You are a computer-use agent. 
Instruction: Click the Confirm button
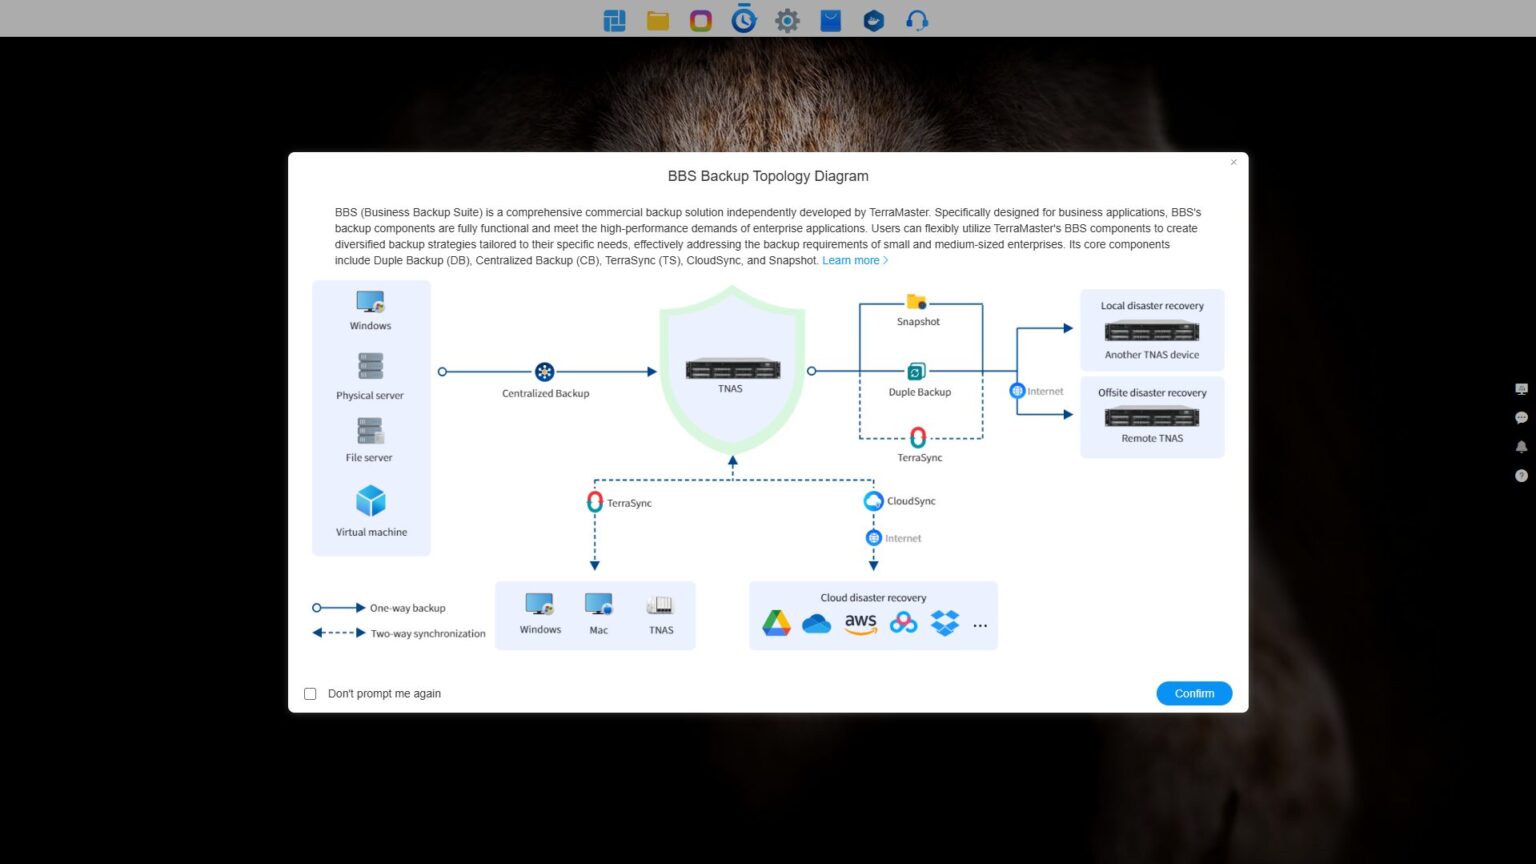pyautogui.click(x=1194, y=693)
